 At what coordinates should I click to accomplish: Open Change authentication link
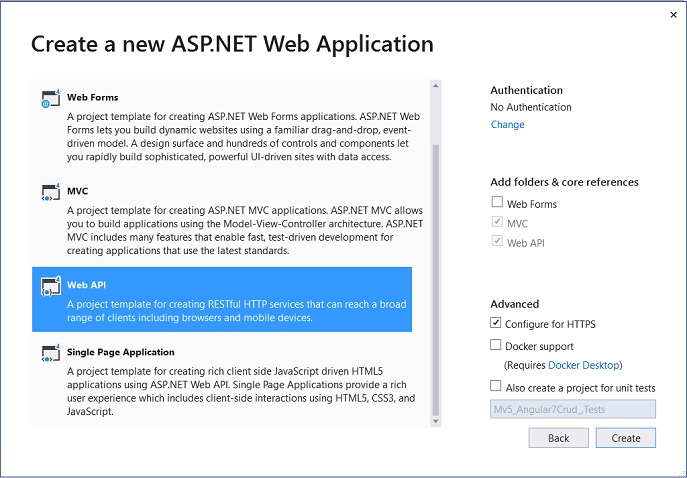(507, 124)
